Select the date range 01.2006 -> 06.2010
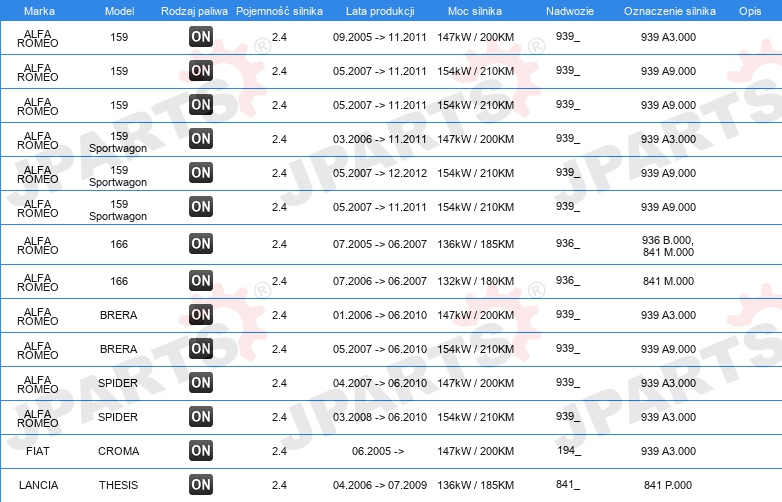This screenshot has height=502, width=782. tap(380, 315)
